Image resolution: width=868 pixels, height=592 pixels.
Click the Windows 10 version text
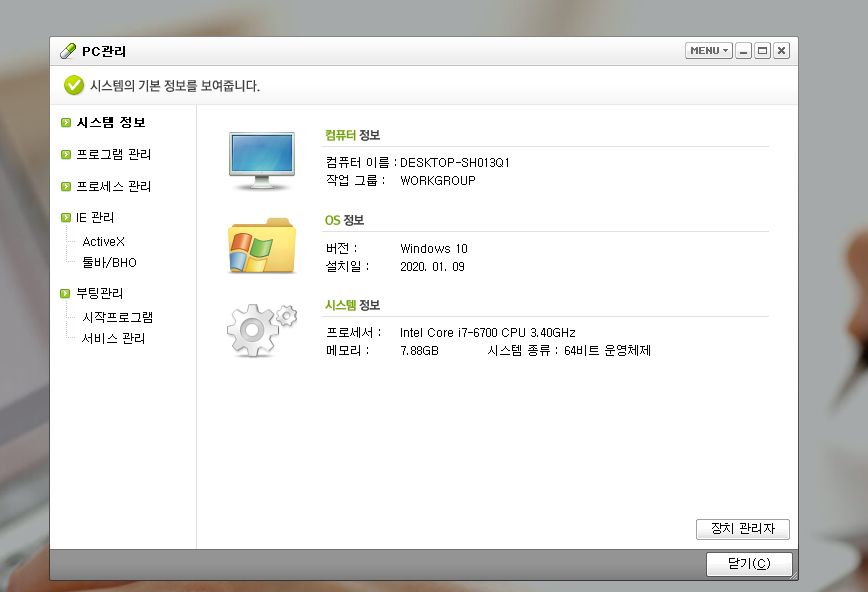(x=433, y=249)
